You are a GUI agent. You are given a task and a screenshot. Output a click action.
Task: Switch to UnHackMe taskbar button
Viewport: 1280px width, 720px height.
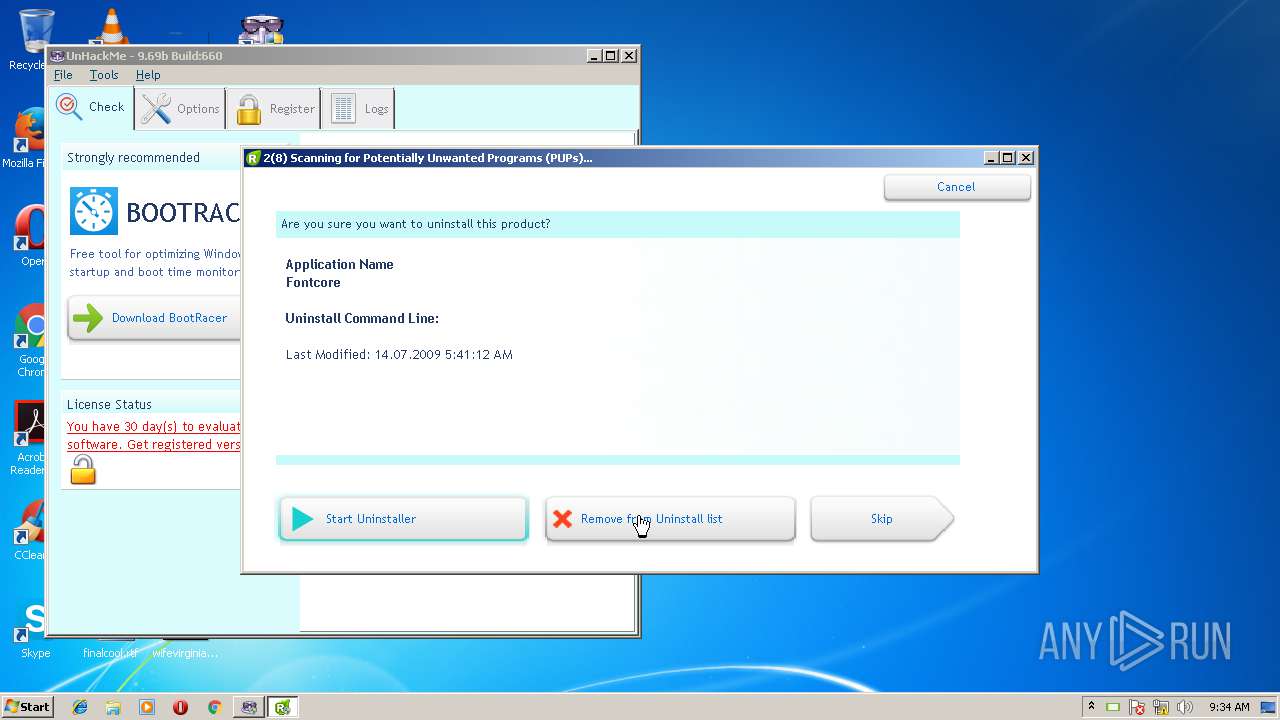249,707
